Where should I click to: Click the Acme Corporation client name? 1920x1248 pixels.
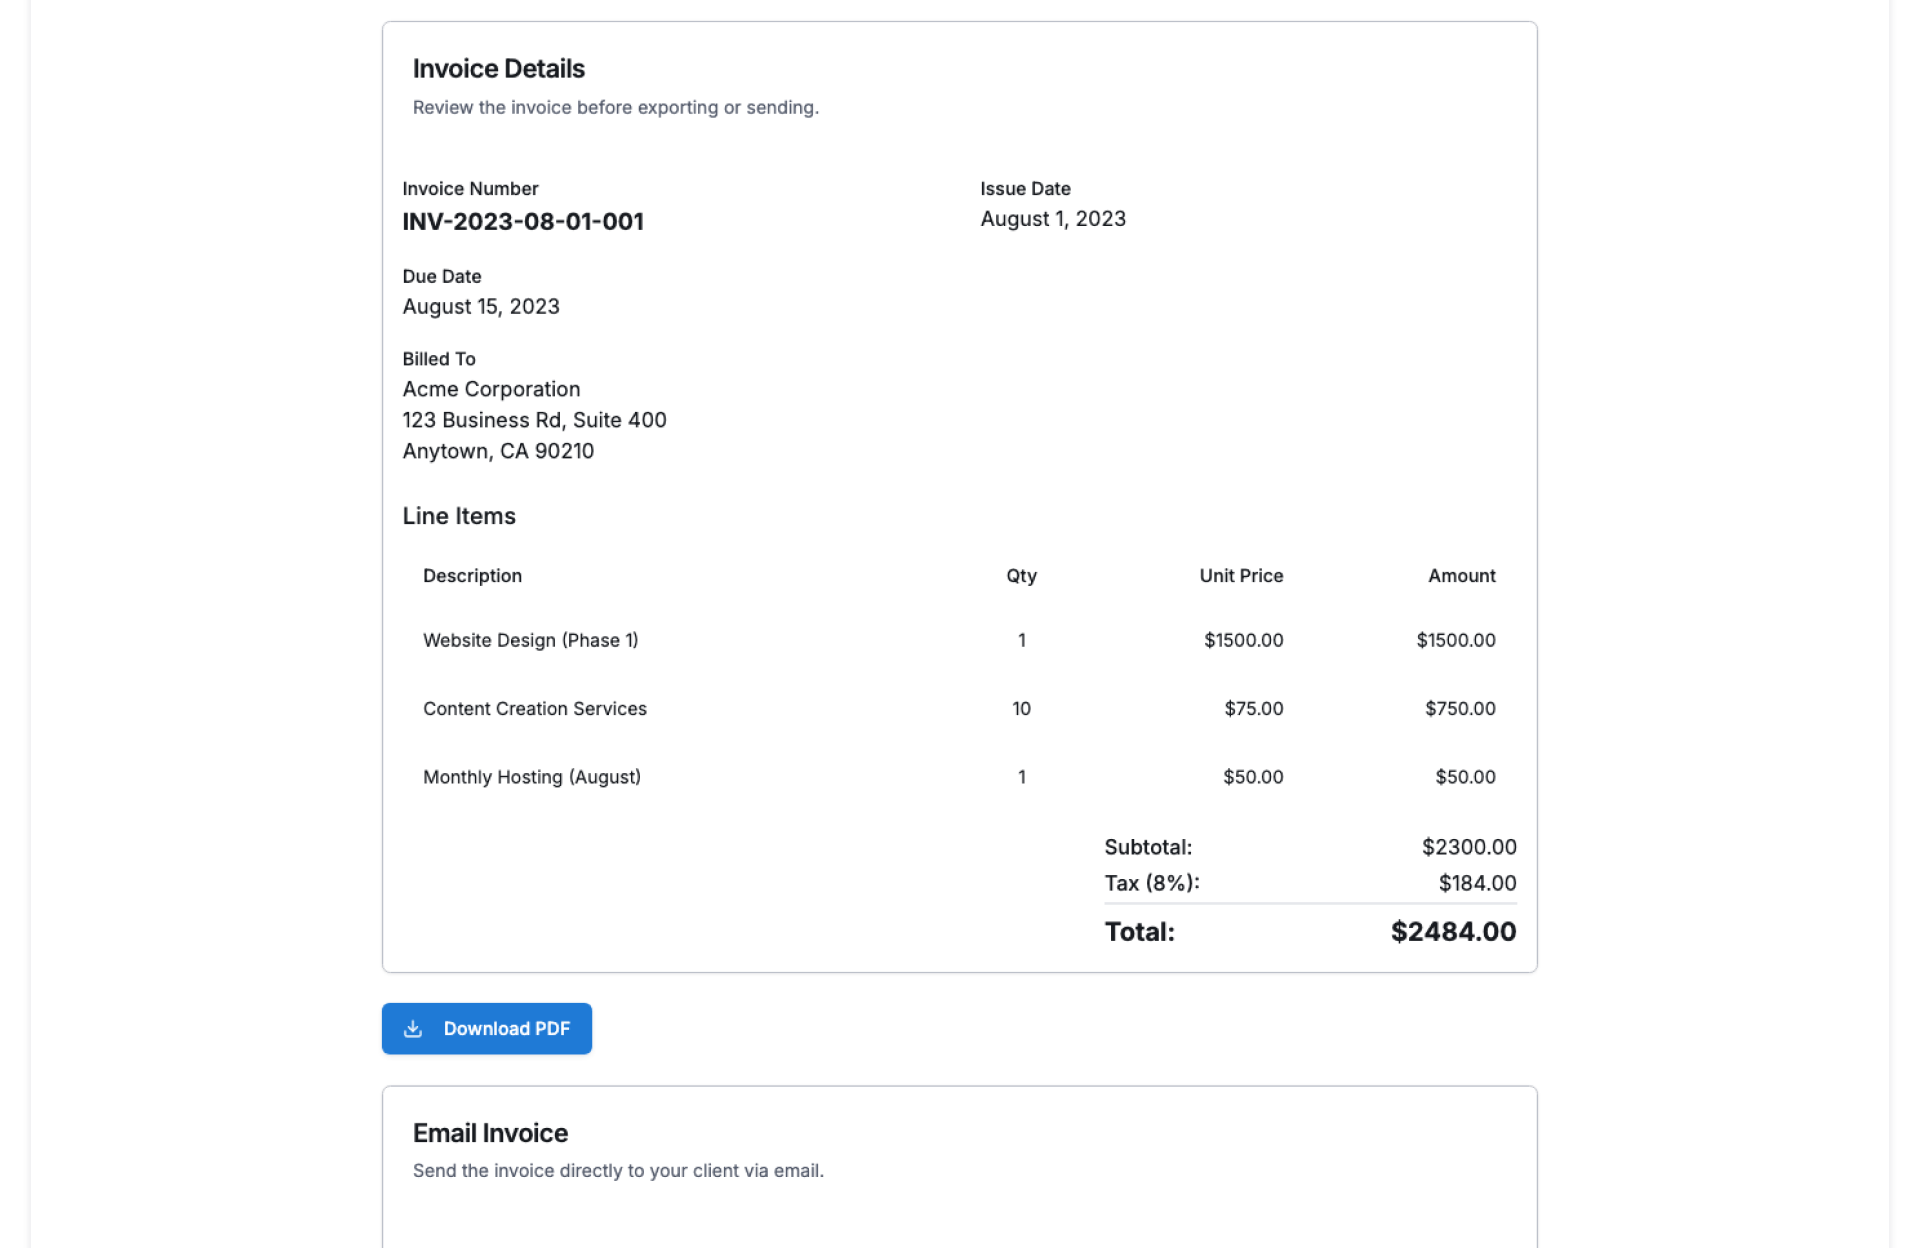491,389
